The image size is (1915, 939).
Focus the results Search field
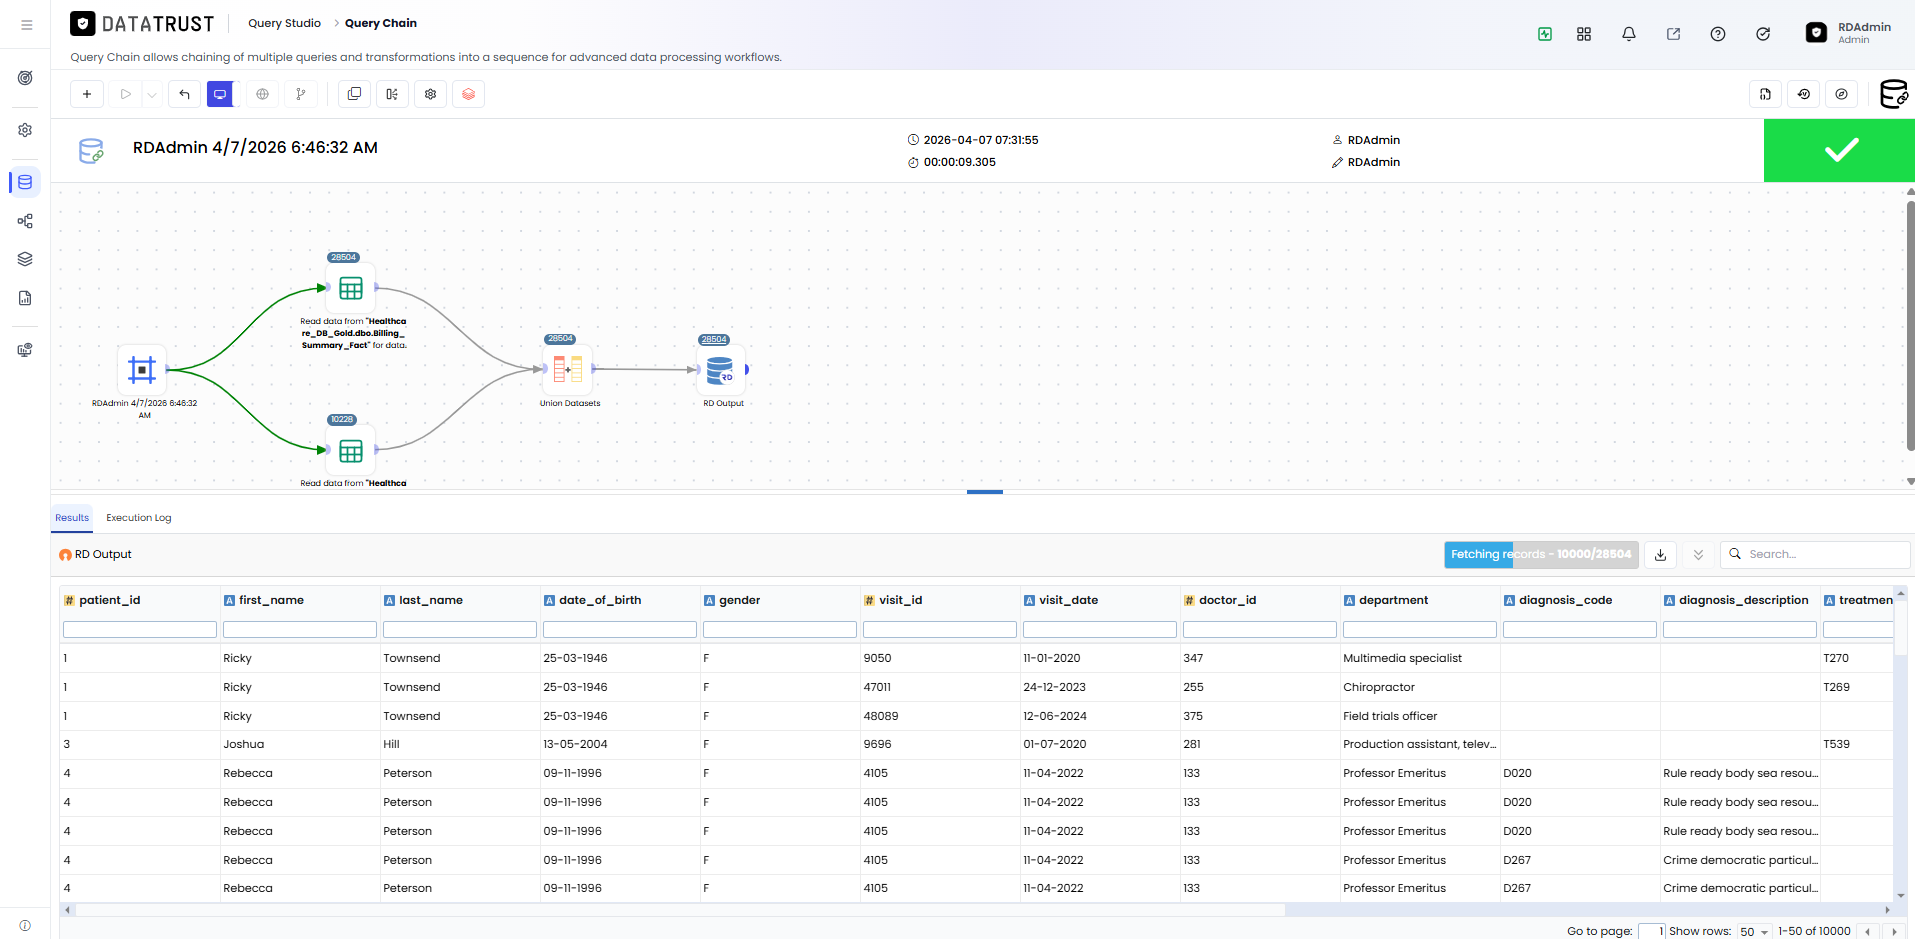[1815, 554]
